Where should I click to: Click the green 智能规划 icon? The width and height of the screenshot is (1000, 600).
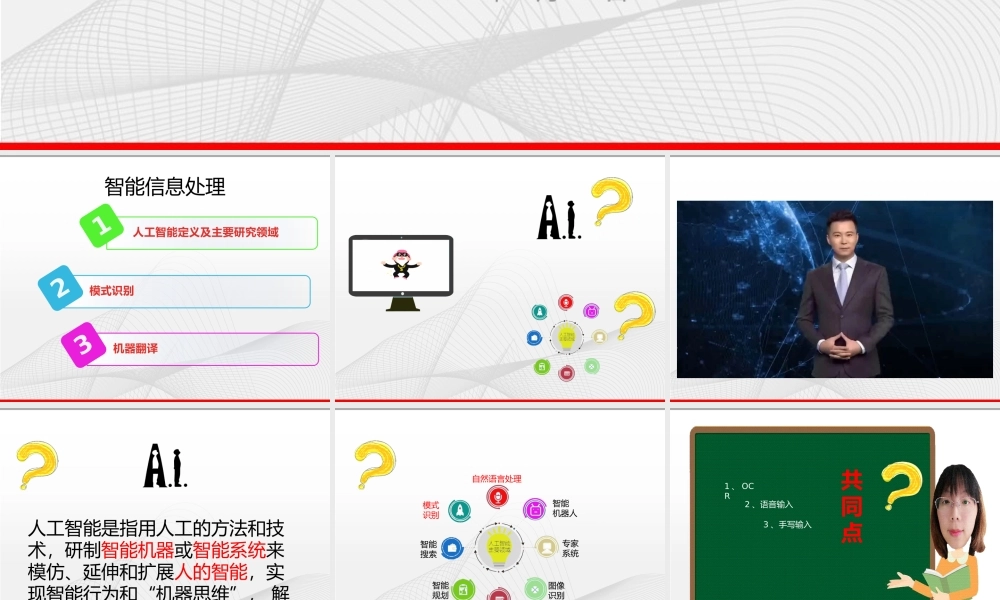pyautogui.click(x=464, y=590)
